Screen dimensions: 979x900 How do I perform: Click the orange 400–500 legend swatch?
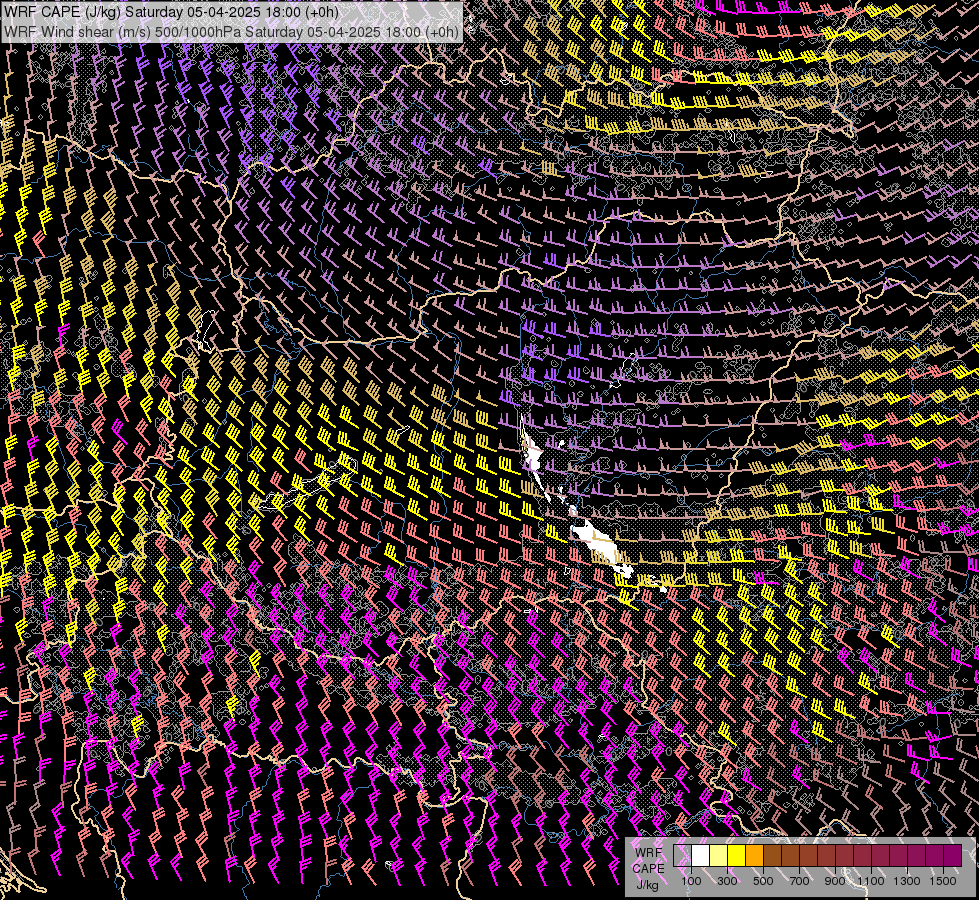754,856
